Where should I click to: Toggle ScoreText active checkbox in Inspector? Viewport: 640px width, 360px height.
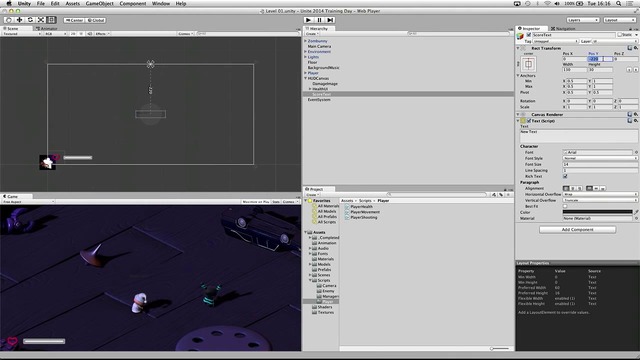tap(529, 35)
